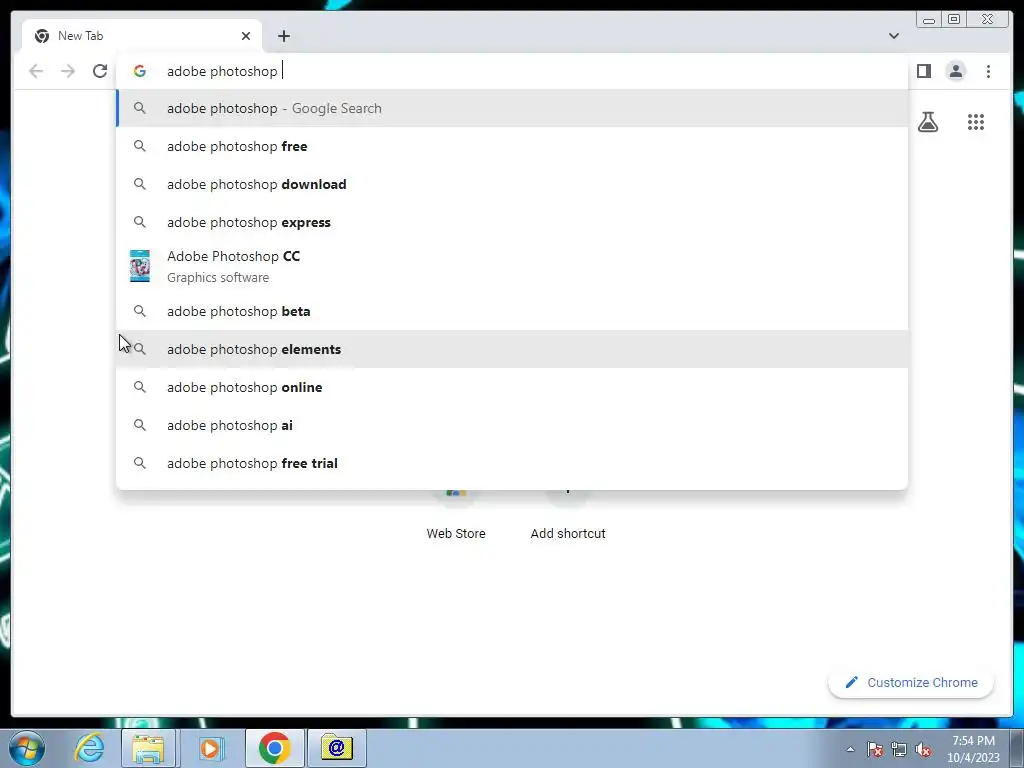Select Adobe Photoshop CC graphics software result

tap(512, 266)
